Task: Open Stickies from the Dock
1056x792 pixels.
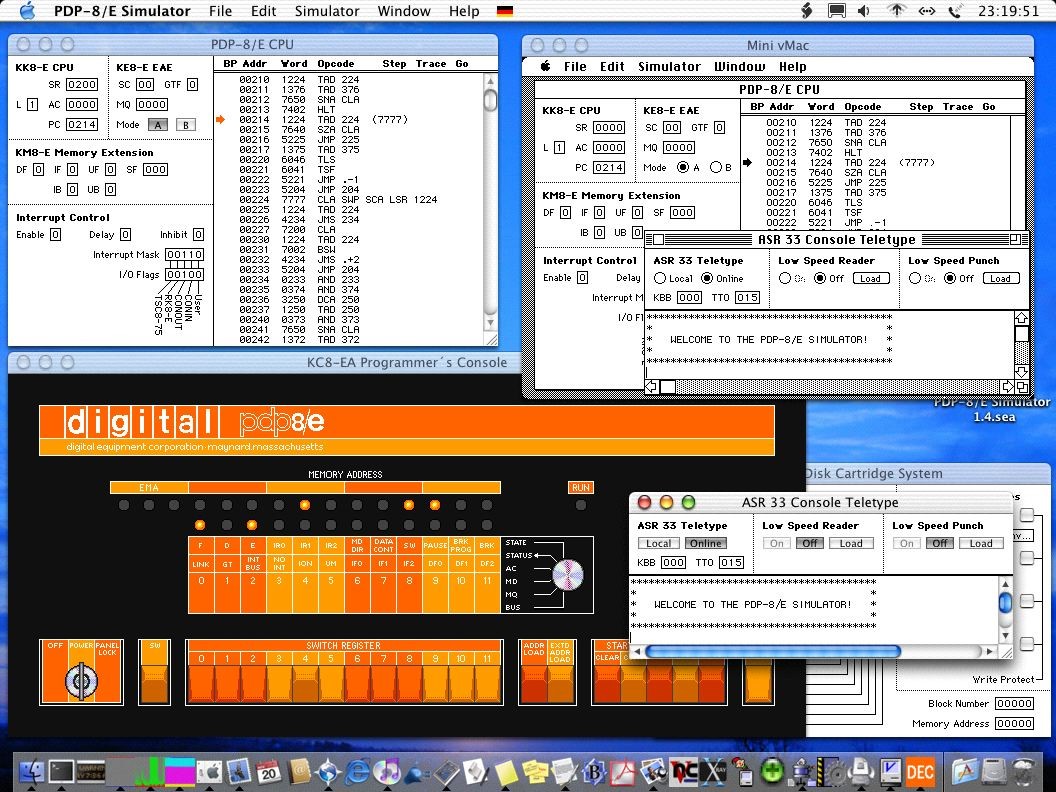Action: point(535,772)
